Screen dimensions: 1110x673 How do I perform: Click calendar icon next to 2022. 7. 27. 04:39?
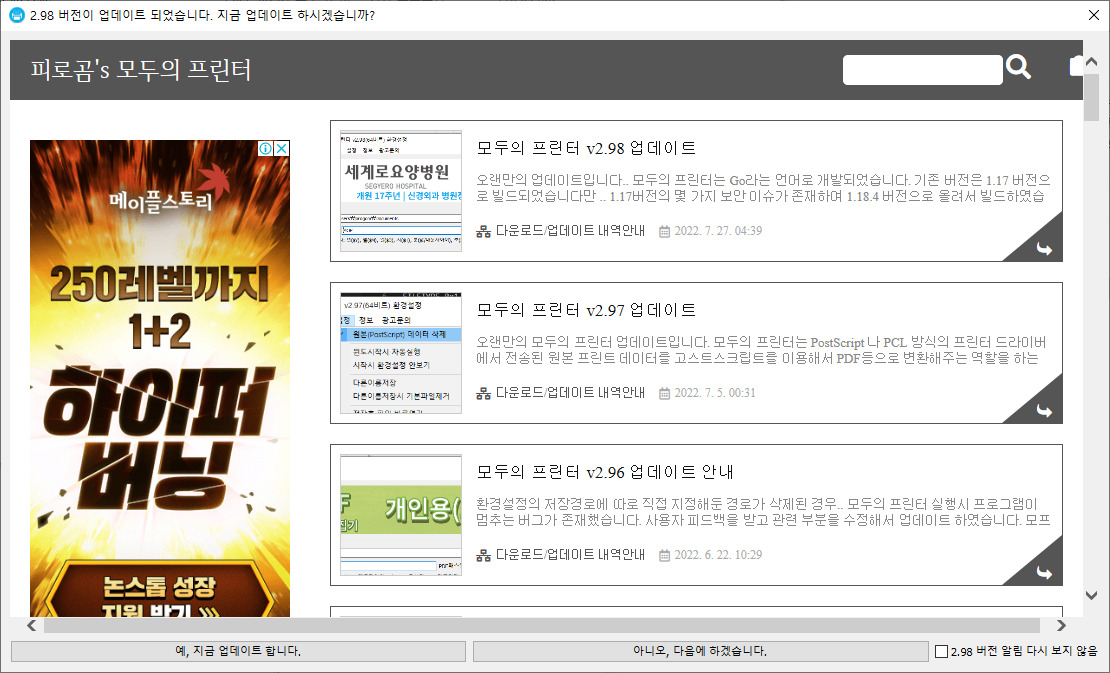click(x=664, y=231)
